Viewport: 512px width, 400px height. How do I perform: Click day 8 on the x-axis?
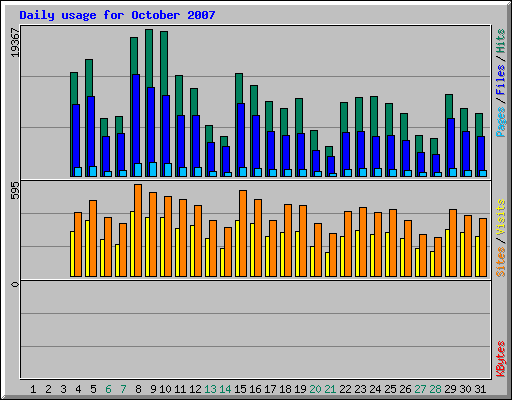tap(138, 389)
